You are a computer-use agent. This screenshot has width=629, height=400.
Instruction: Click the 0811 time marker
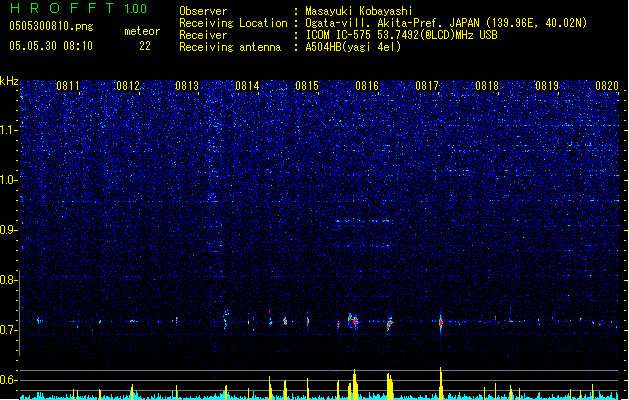point(67,86)
